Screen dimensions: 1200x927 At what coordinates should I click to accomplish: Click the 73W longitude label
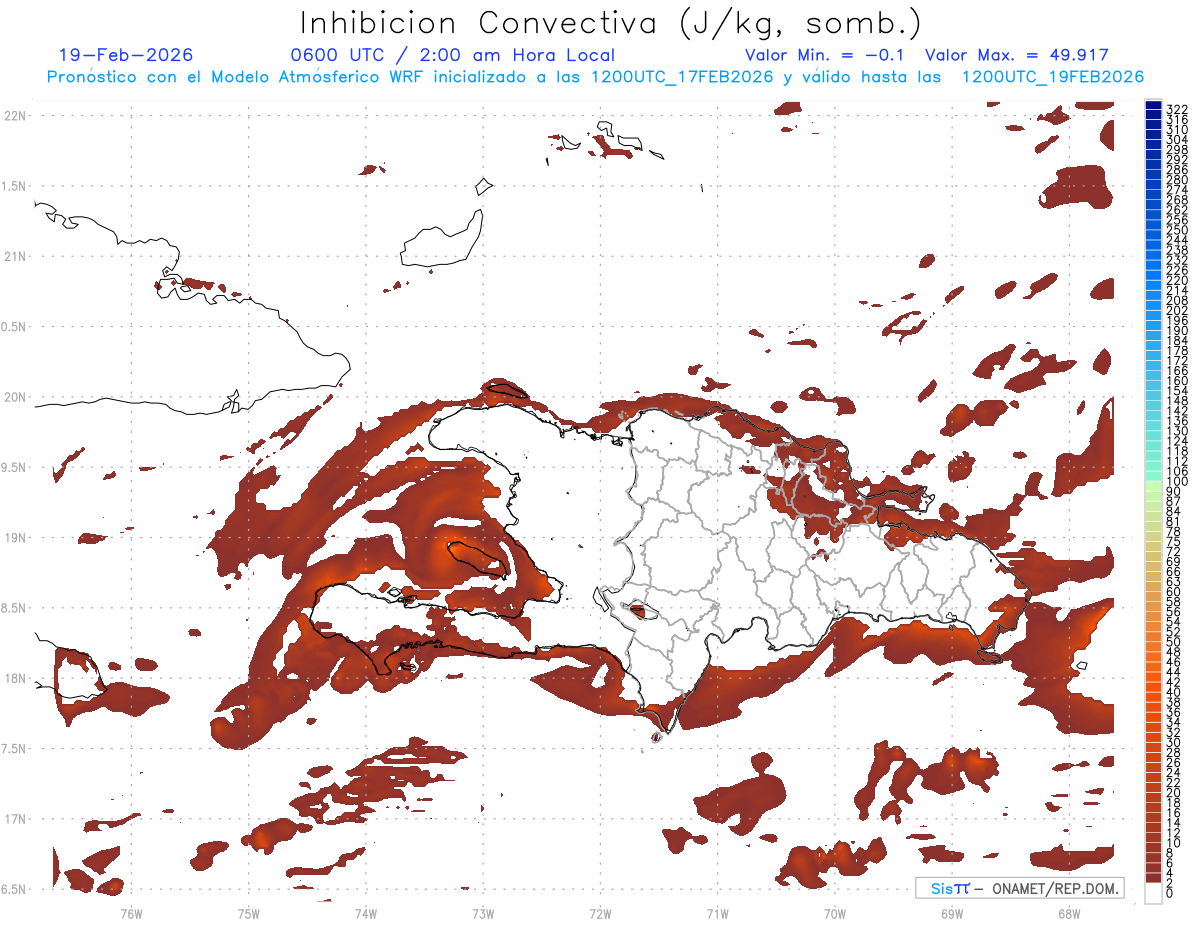point(483,913)
